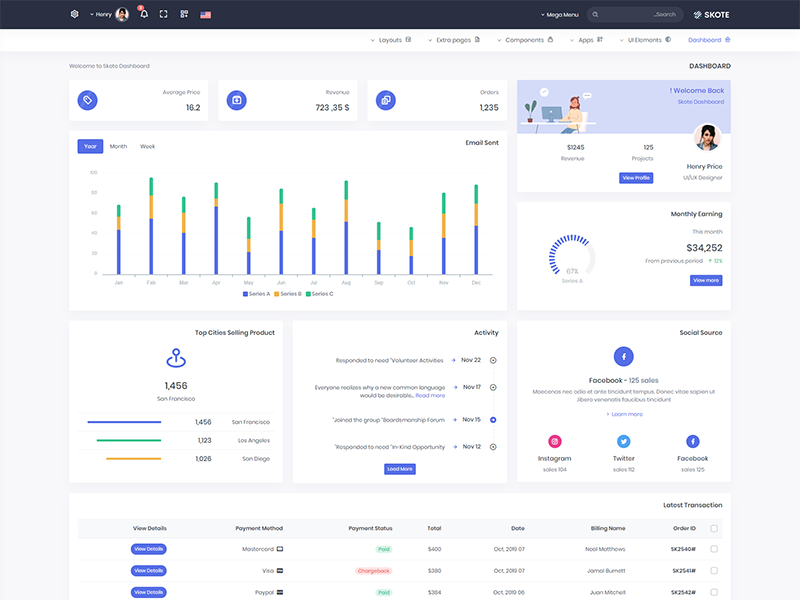Open the notifications bell icon
The image size is (800, 600).
[x=144, y=15]
